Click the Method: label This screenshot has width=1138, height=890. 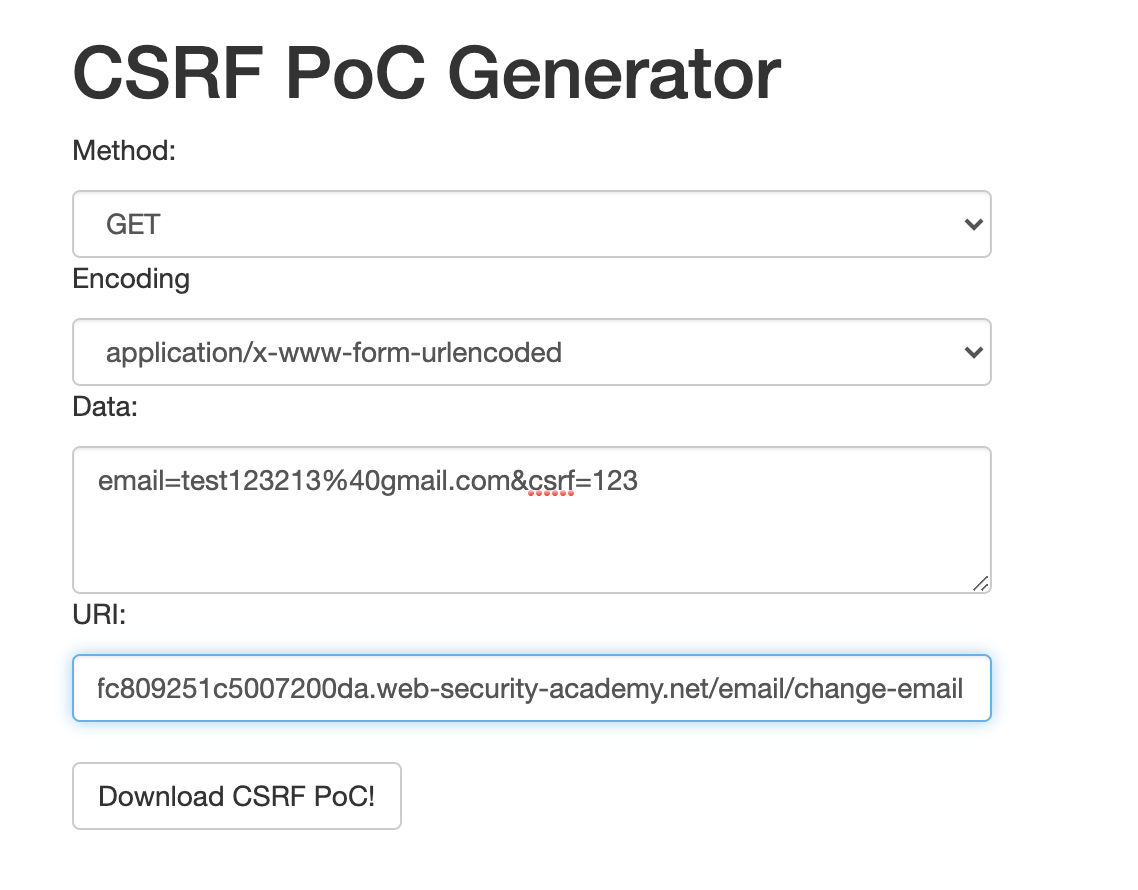tap(124, 151)
